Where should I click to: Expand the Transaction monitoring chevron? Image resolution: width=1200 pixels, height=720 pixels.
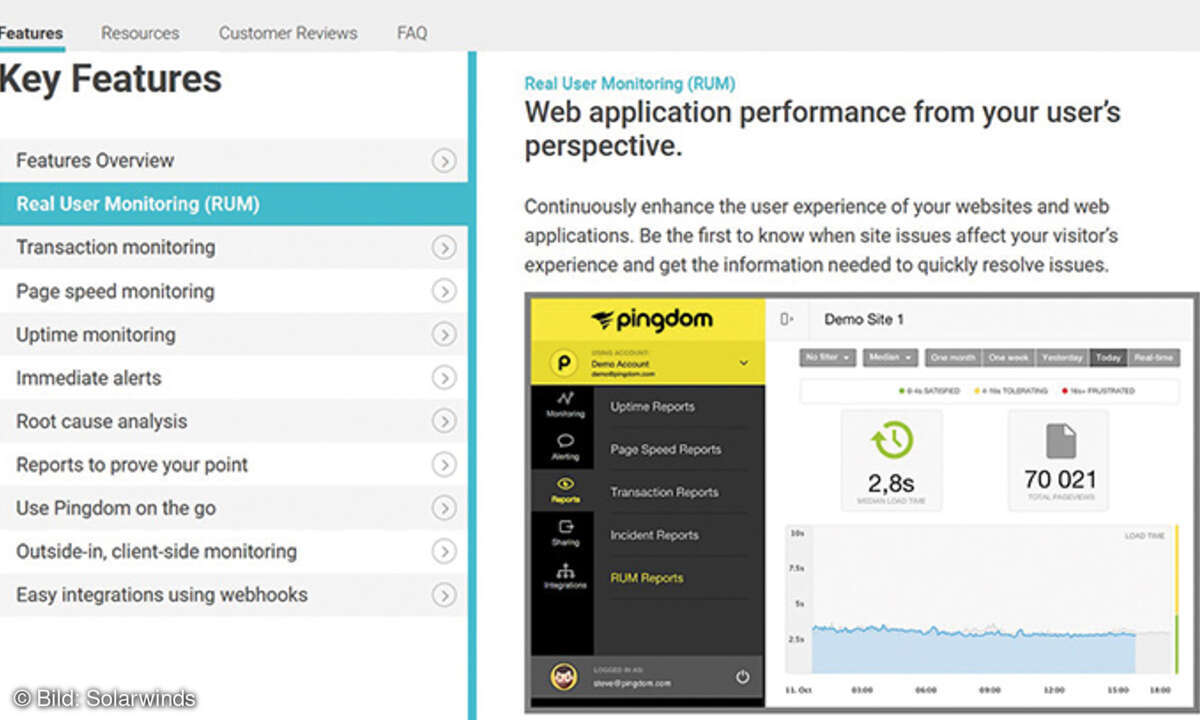coord(444,248)
